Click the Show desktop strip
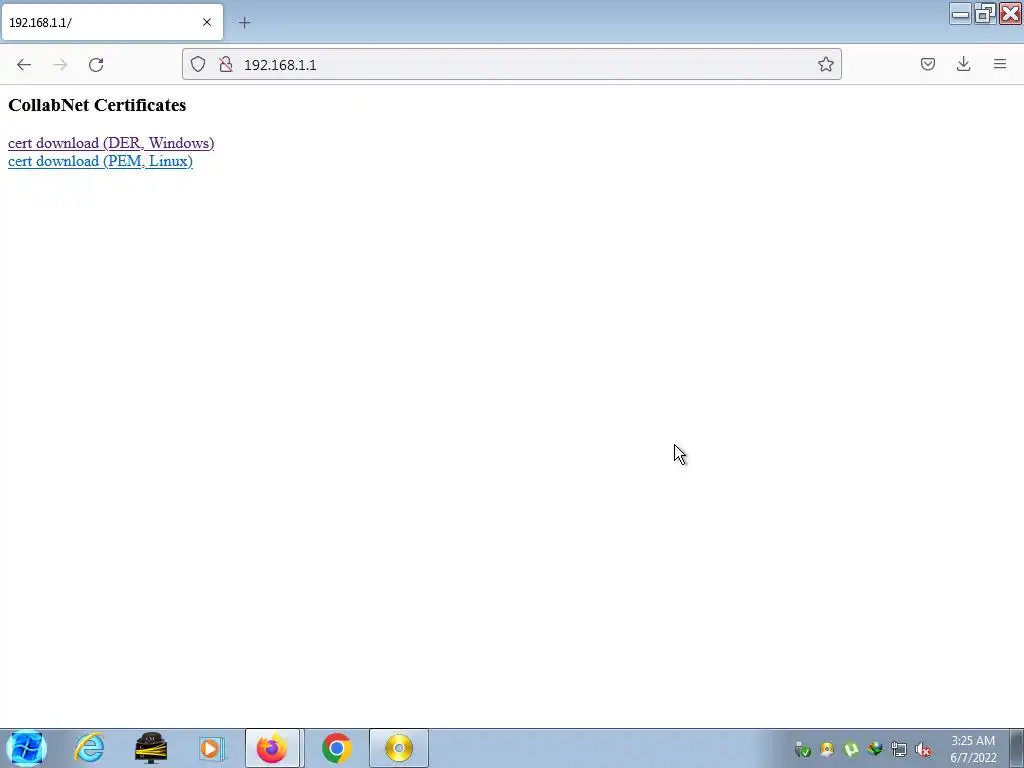1024x768 pixels. point(1017,748)
